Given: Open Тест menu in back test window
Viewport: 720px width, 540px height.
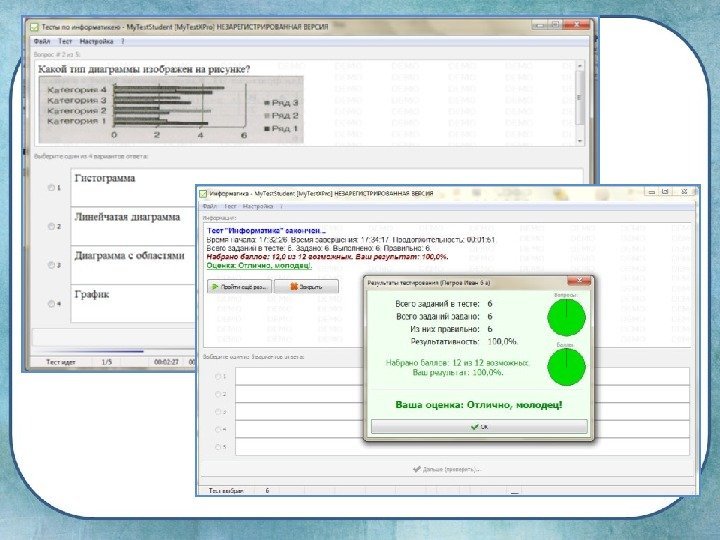Looking at the screenshot, I should click(x=65, y=41).
